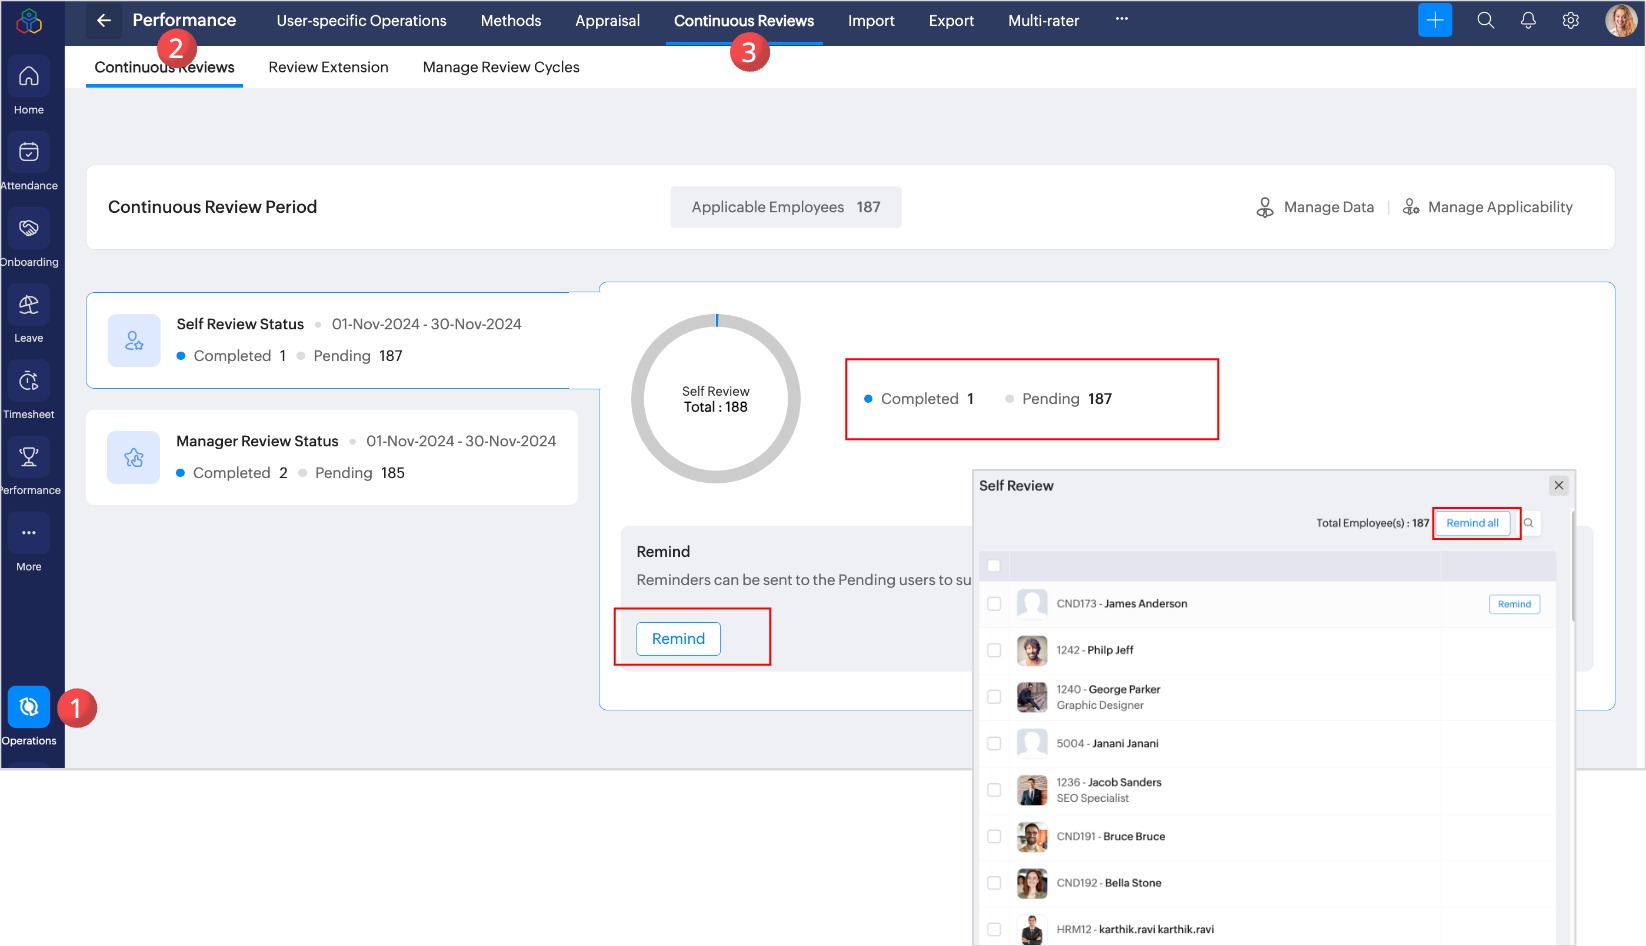The width and height of the screenshot is (1646, 946).
Task: Open the Timesheet sidebar icon
Action: [x=29, y=382]
